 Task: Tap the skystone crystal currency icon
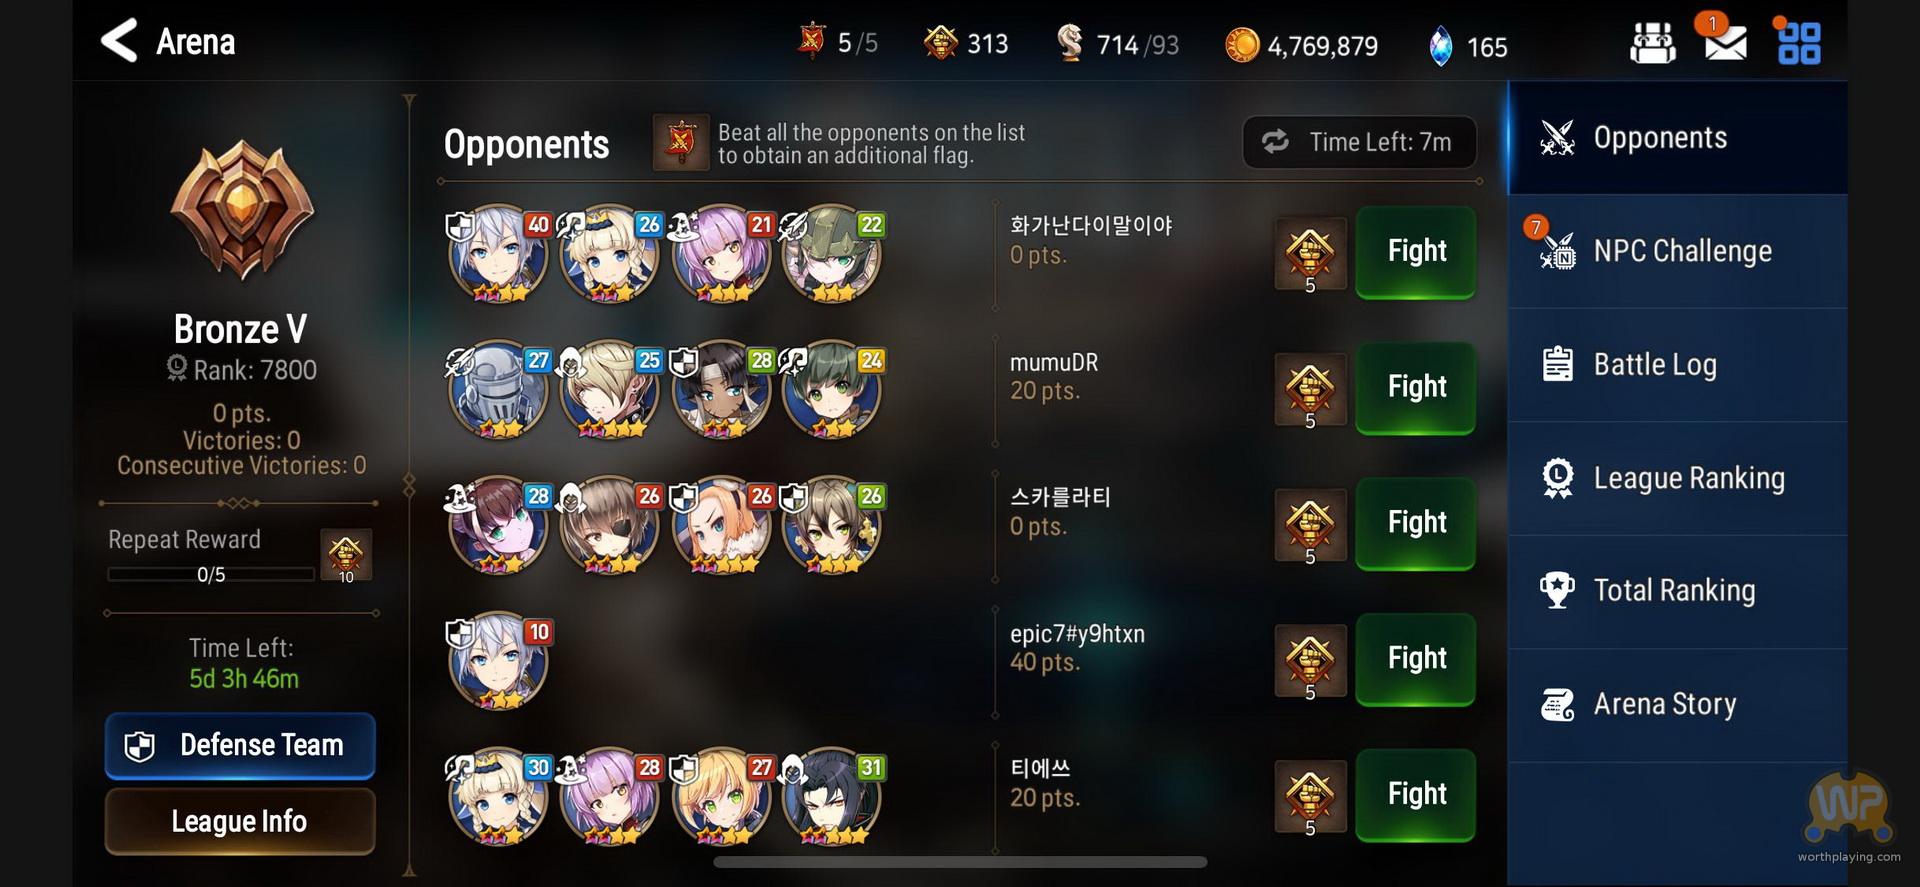[x=1440, y=46]
